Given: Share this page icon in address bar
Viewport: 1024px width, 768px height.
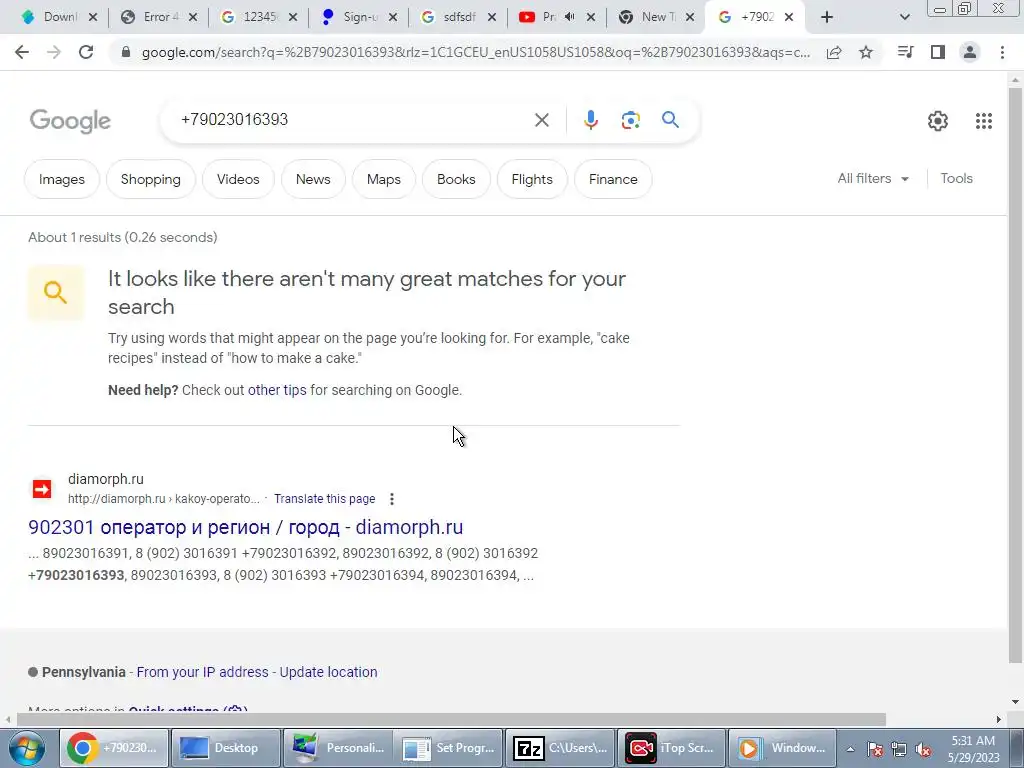Looking at the screenshot, I should (834, 52).
